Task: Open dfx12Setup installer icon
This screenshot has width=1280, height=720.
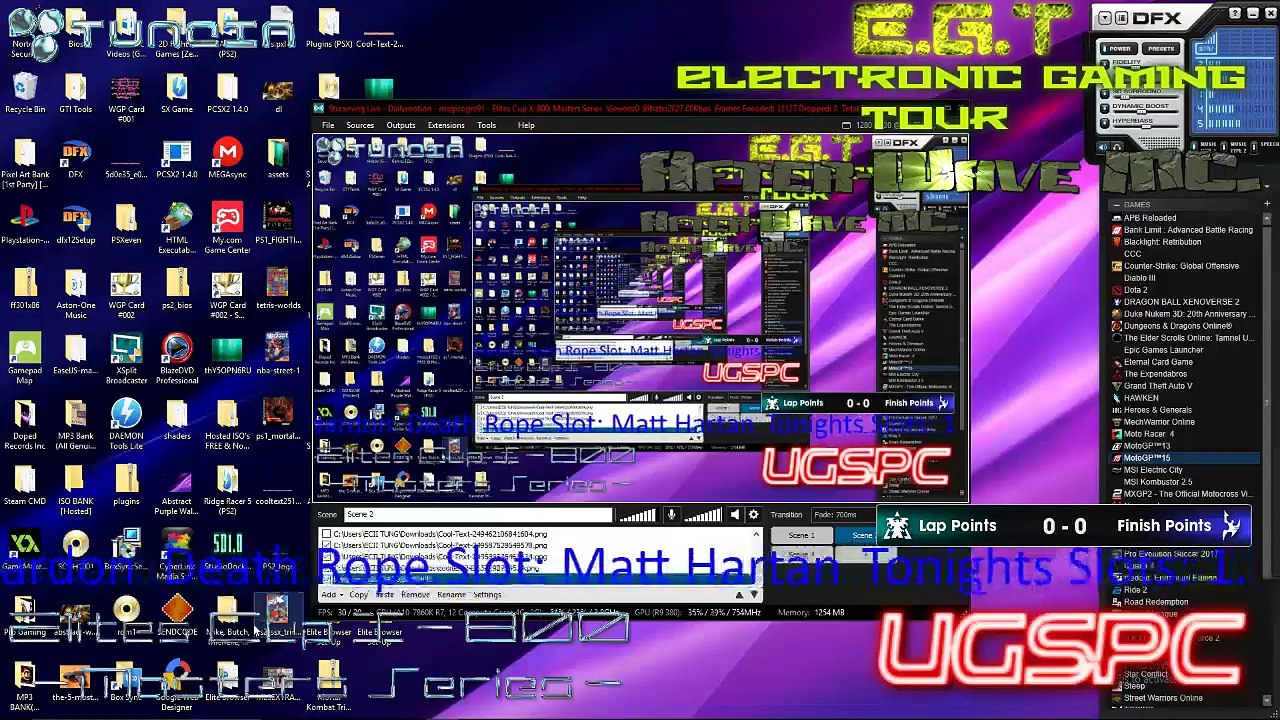Action: 76,224
